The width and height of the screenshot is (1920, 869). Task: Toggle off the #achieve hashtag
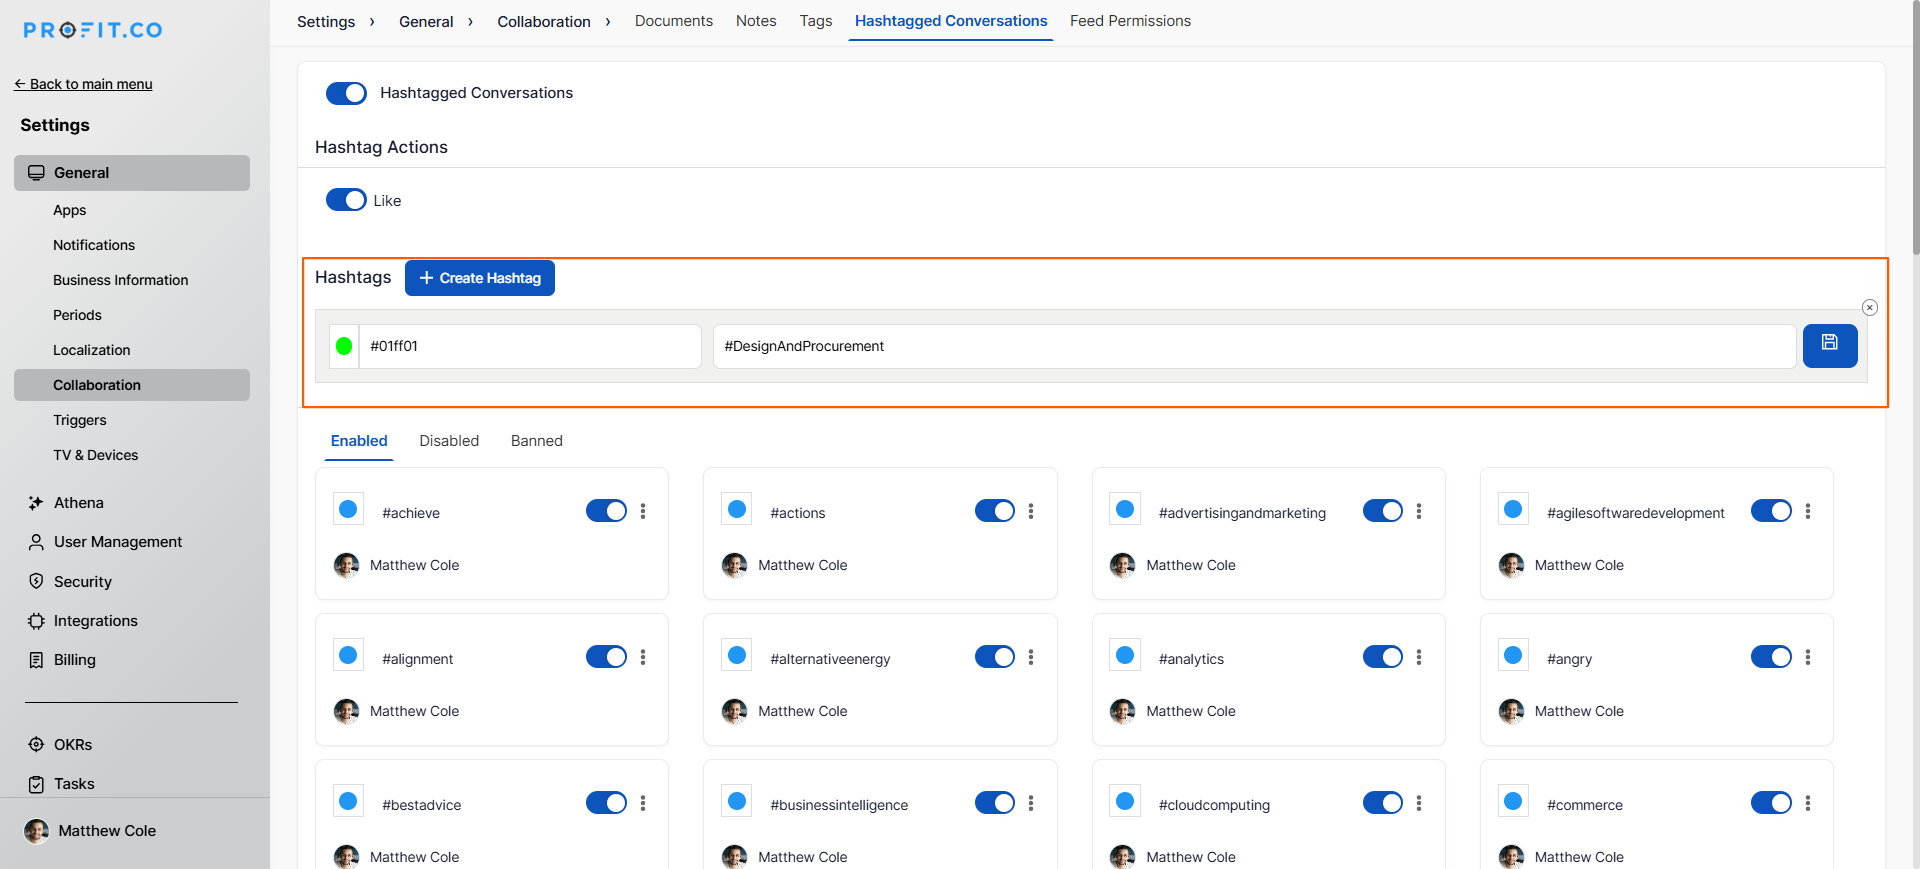pyautogui.click(x=606, y=512)
